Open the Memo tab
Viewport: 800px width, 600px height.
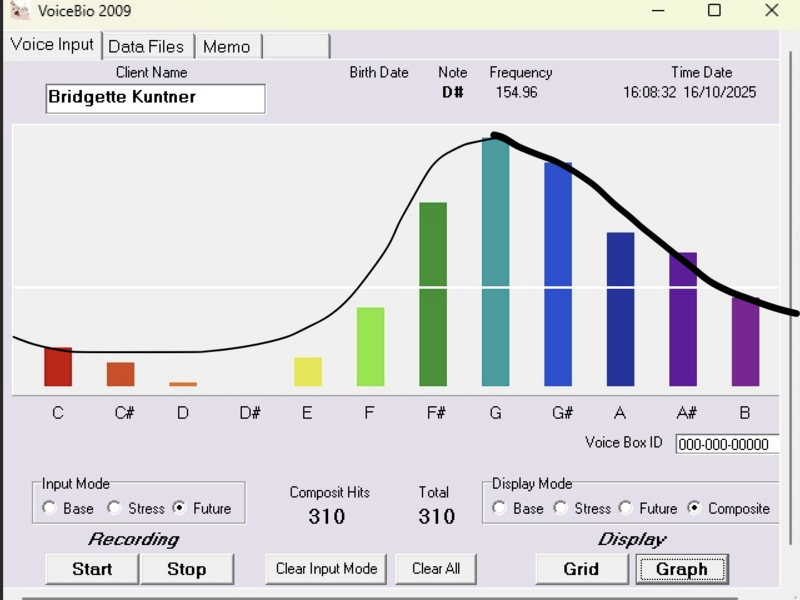click(x=226, y=46)
